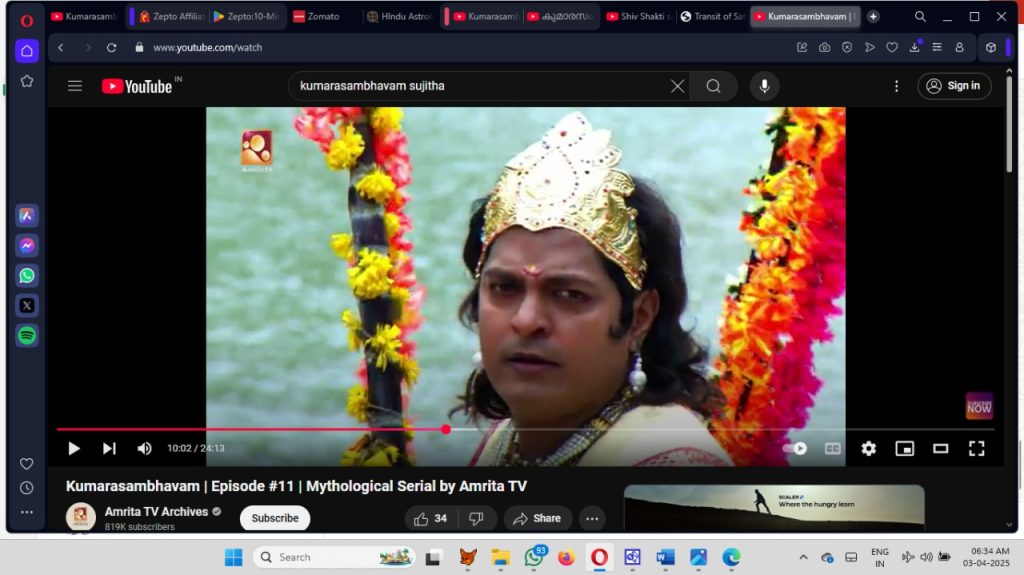This screenshot has height=575, width=1024.
Task: Toggle autoplay switch in player
Action: pos(795,448)
